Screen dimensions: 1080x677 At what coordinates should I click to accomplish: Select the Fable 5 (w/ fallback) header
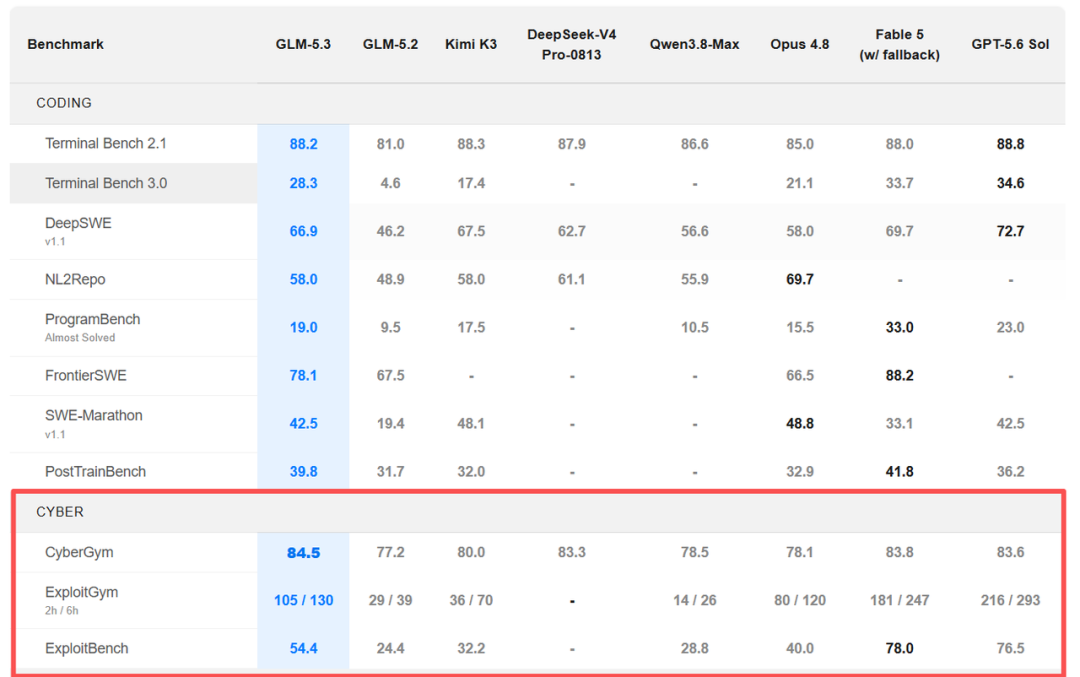[900, 44]
